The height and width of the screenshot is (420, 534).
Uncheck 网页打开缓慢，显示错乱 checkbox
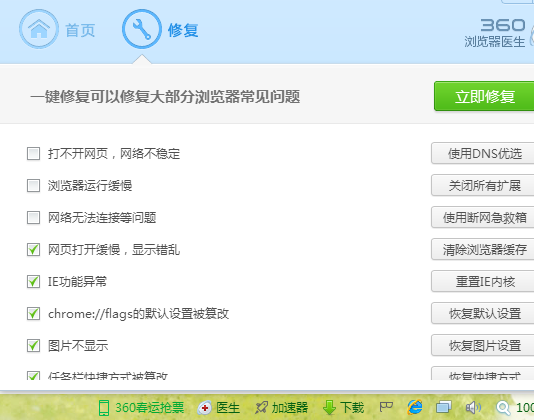[33, 250]
